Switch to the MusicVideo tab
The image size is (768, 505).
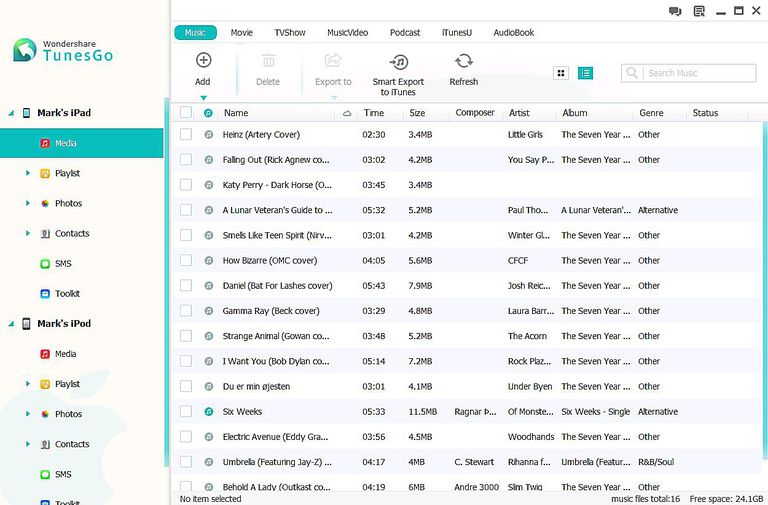[x=348, y=33]
